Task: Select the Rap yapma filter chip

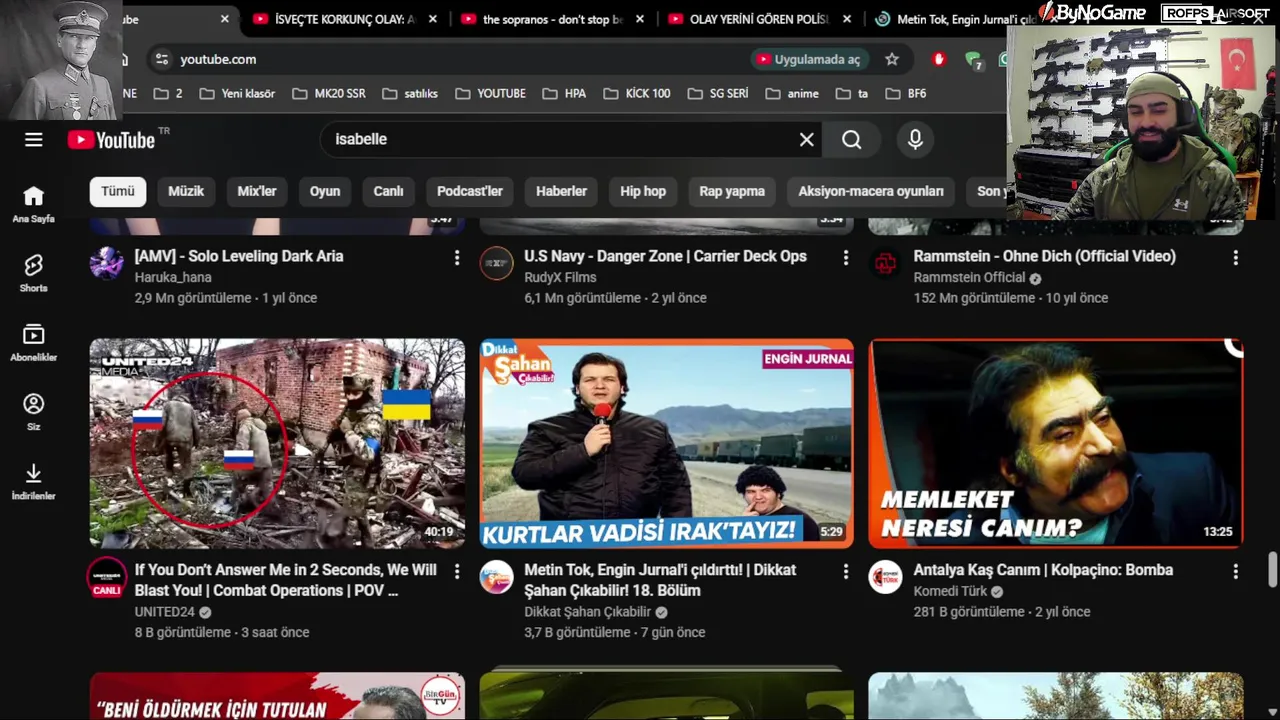Action: coord(732,191)
